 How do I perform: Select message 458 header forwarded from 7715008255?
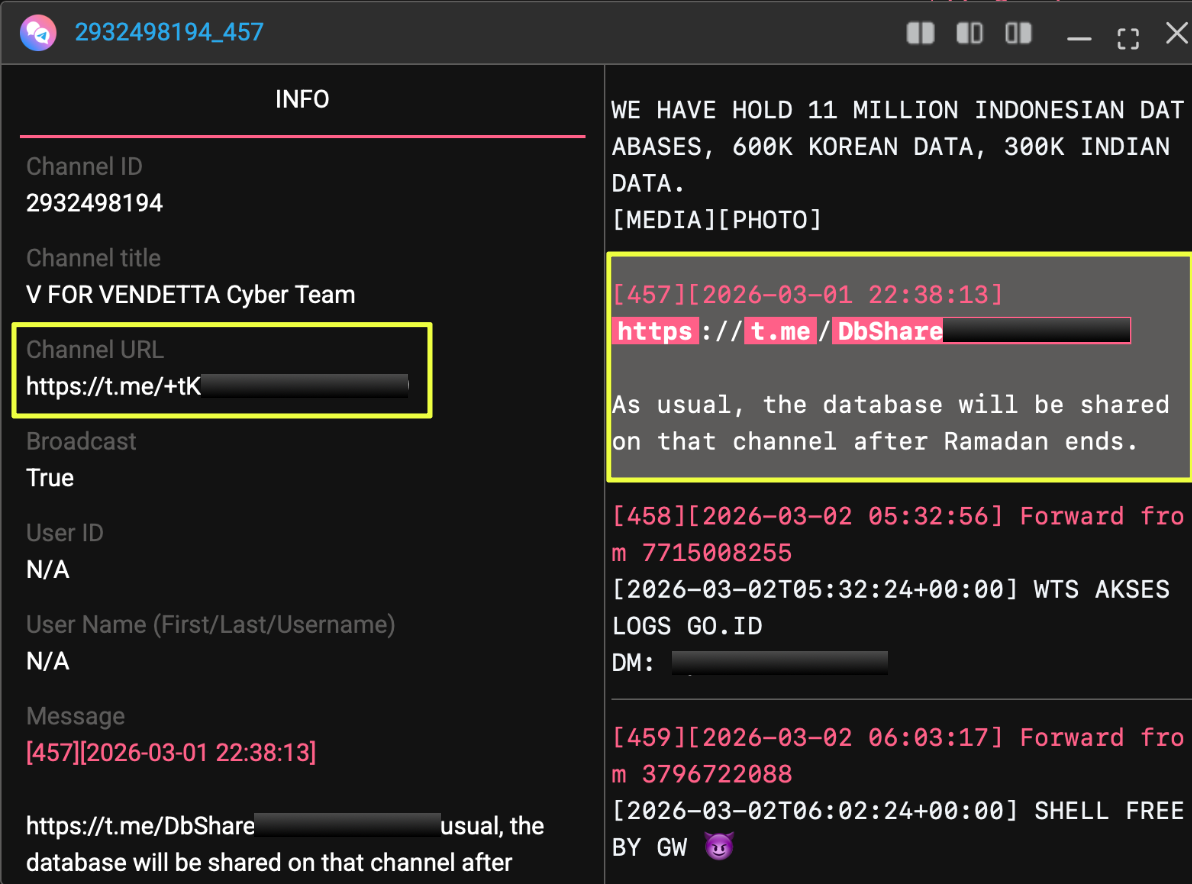(x=896, y=533)
